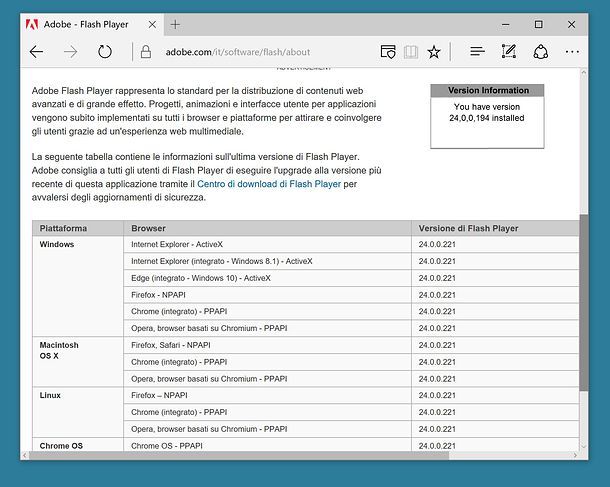This screenshot has width=610, height=487.
Task: Maximize the Edge browser window
Action: [538, 25]
